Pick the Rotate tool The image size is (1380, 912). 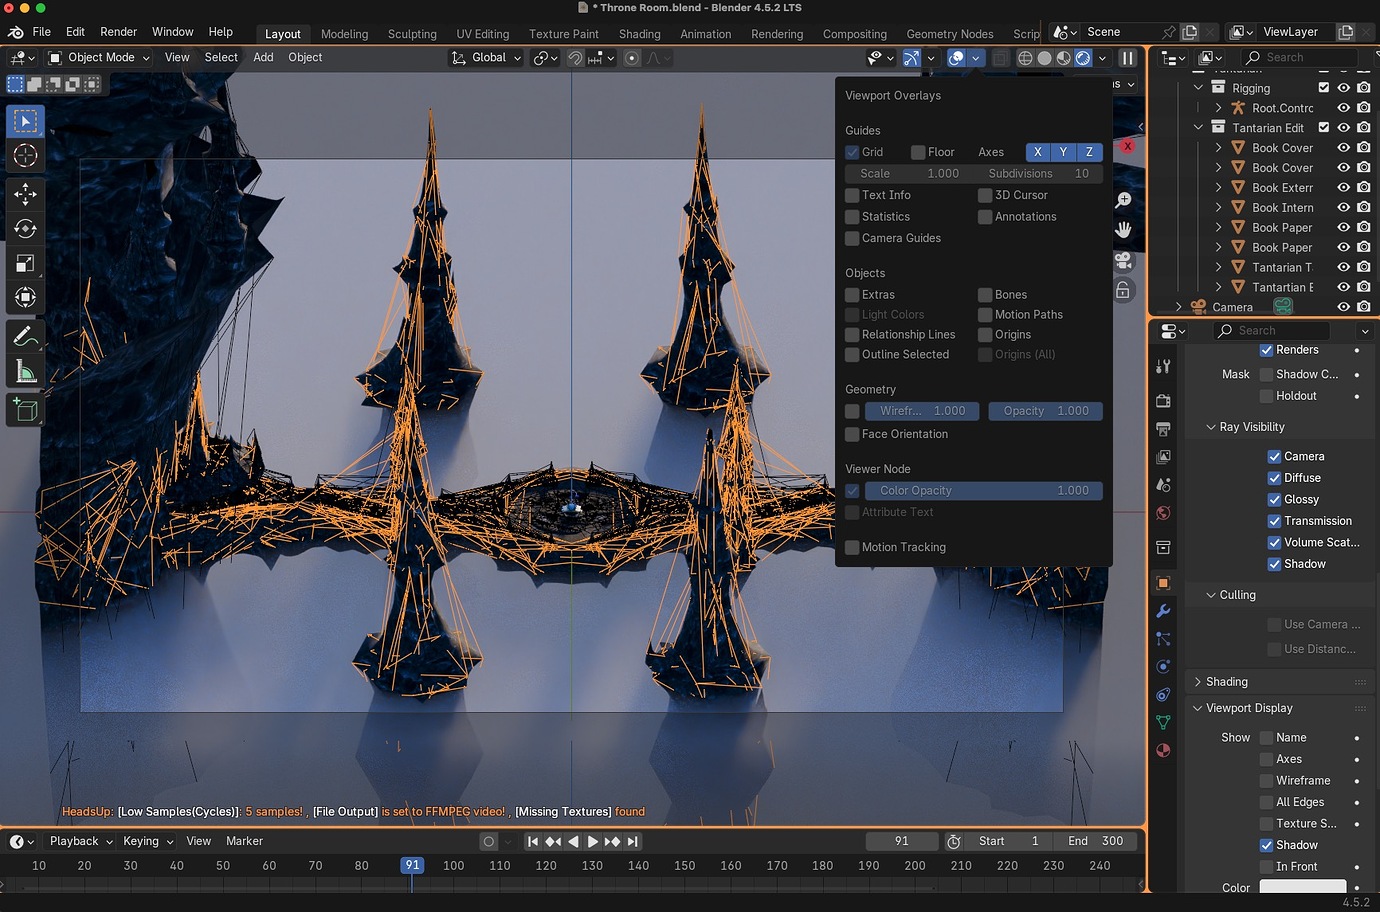click(x=26, y=229)
